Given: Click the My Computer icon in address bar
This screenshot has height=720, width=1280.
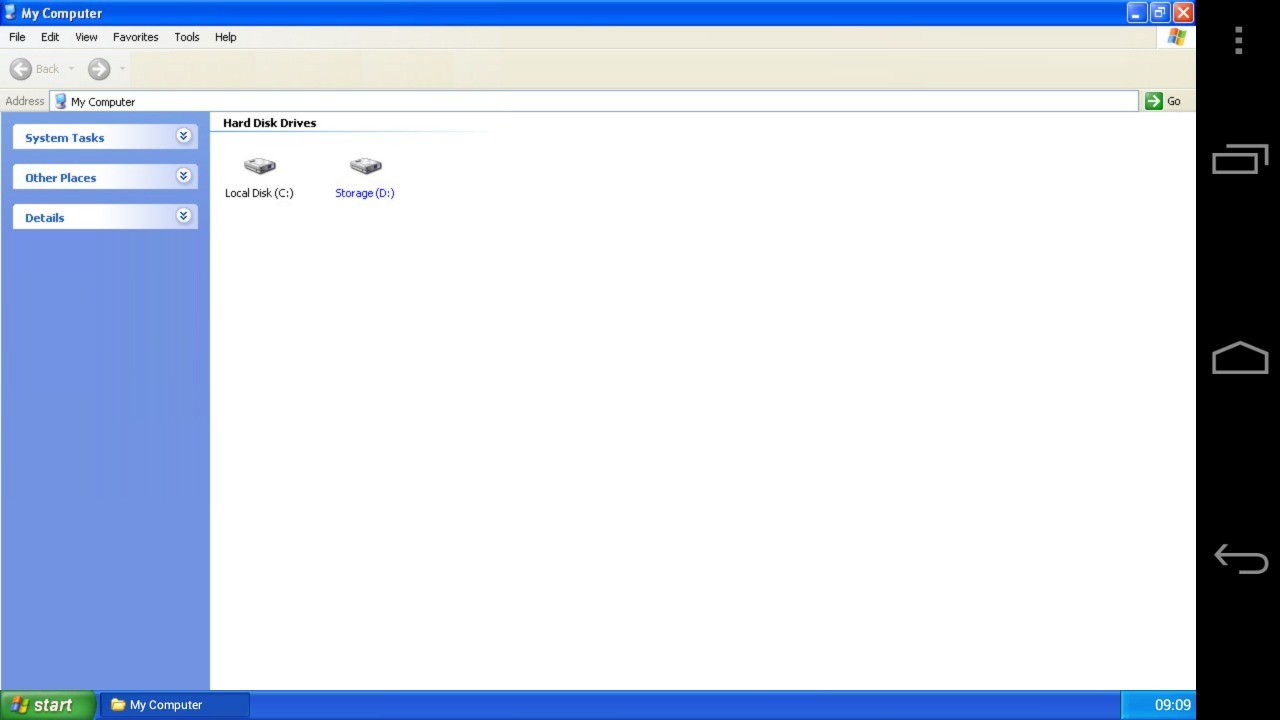Looking at the screenshot, I should point(60,101).
